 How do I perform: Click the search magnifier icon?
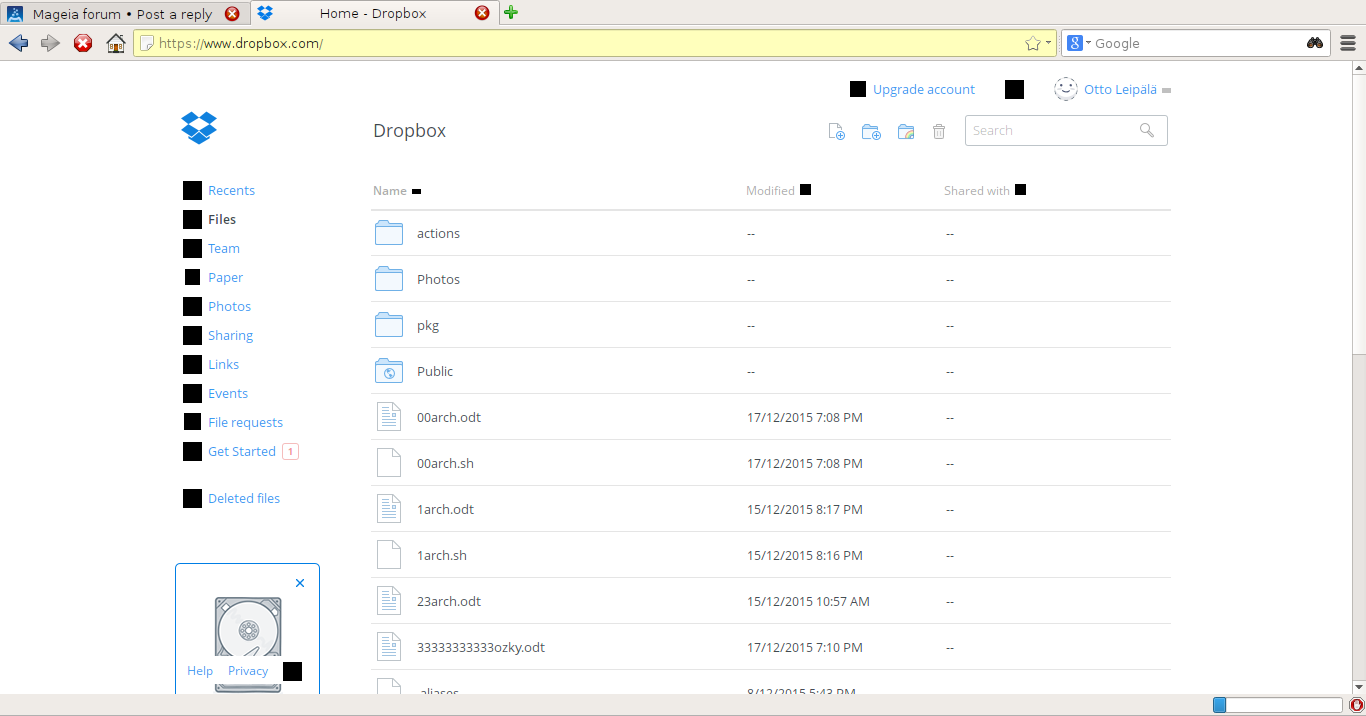pyautogui.click(x=1147, y=130)
